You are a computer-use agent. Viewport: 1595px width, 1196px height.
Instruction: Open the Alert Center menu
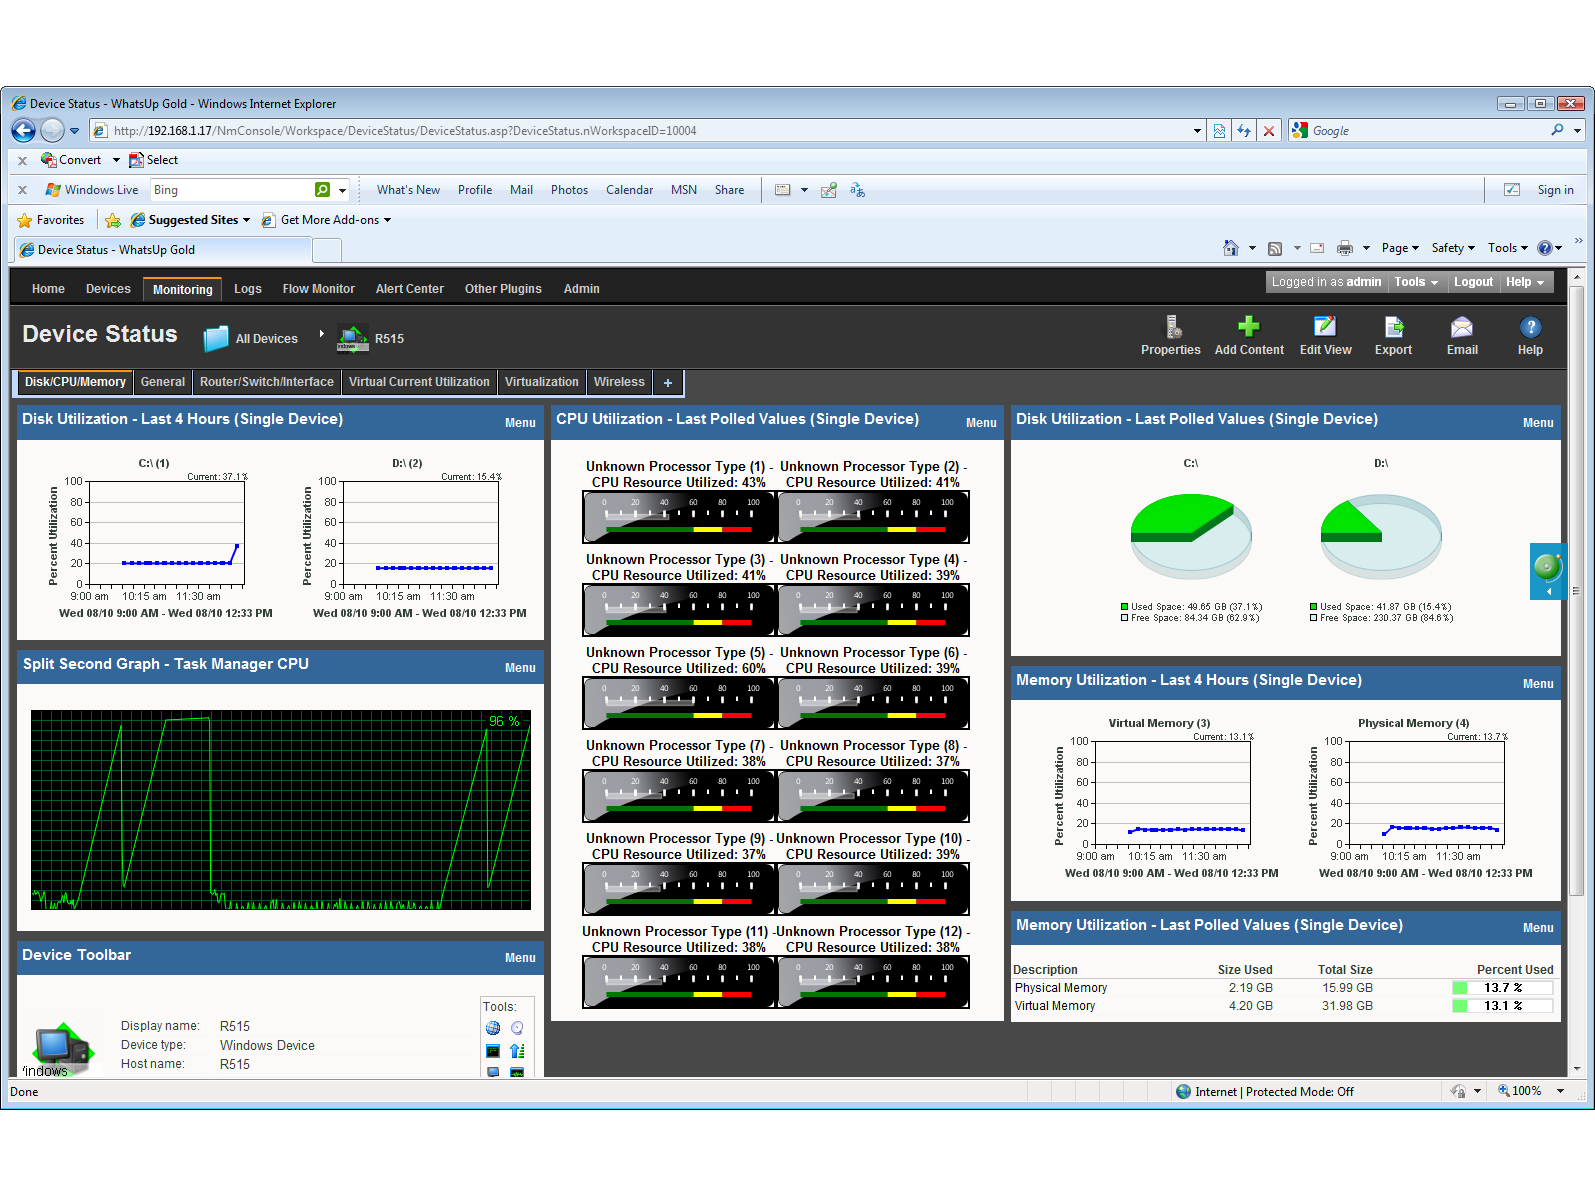tap(410, 289)
